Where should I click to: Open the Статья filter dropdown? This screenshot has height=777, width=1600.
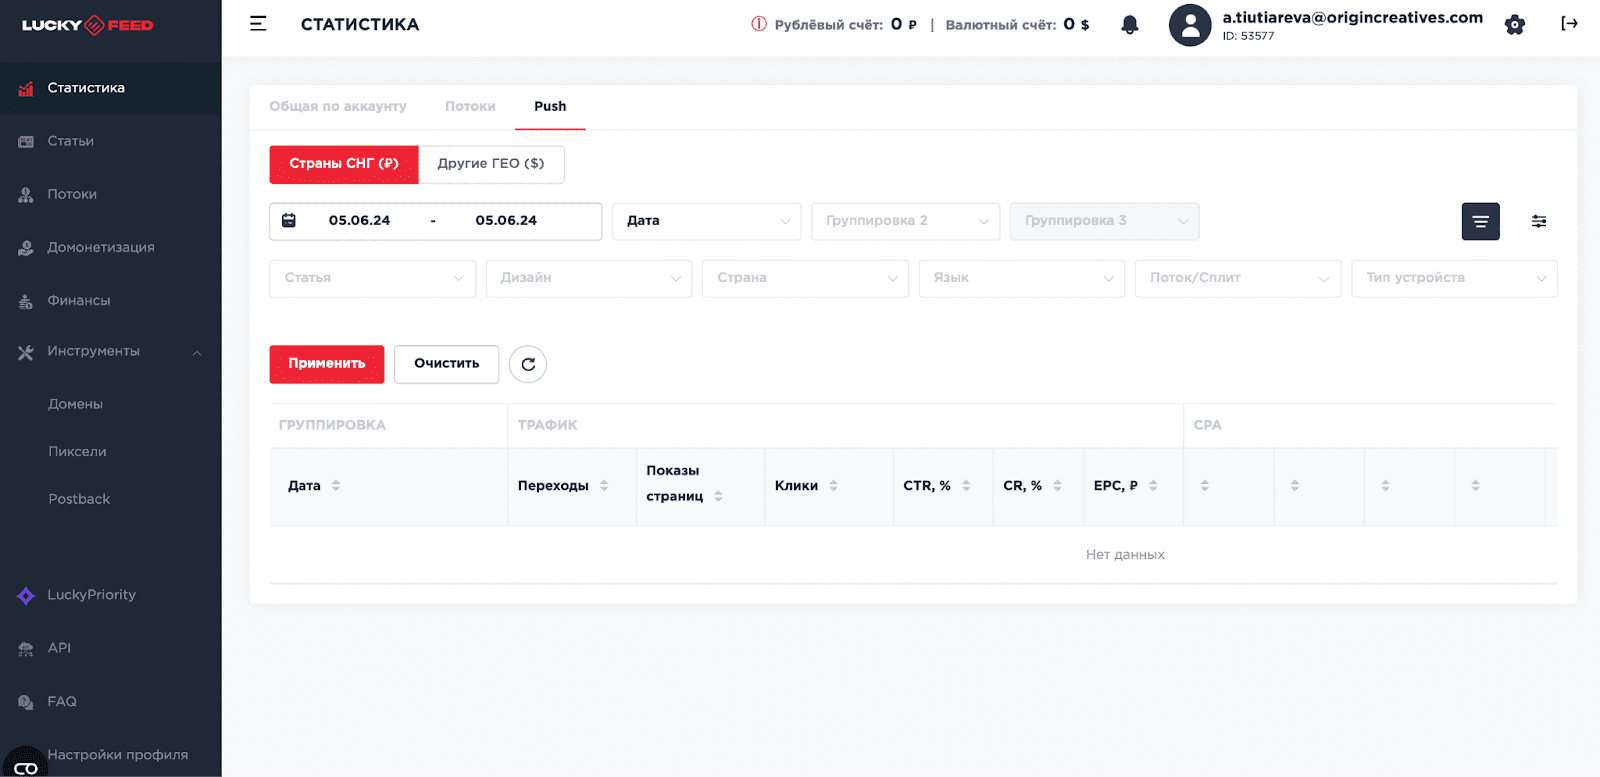[372, 278]
